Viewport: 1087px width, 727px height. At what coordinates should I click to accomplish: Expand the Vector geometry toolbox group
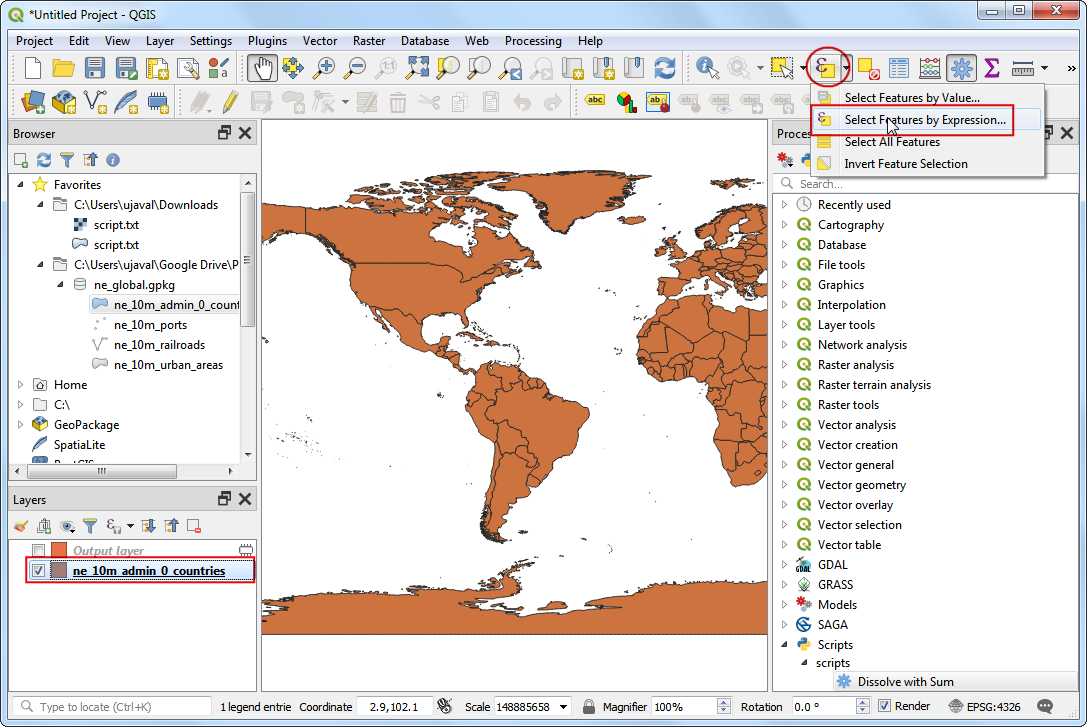785,485
